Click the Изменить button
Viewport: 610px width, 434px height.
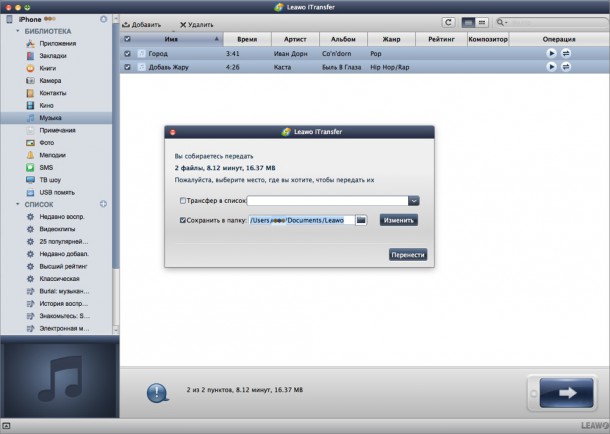coord(399,220)
